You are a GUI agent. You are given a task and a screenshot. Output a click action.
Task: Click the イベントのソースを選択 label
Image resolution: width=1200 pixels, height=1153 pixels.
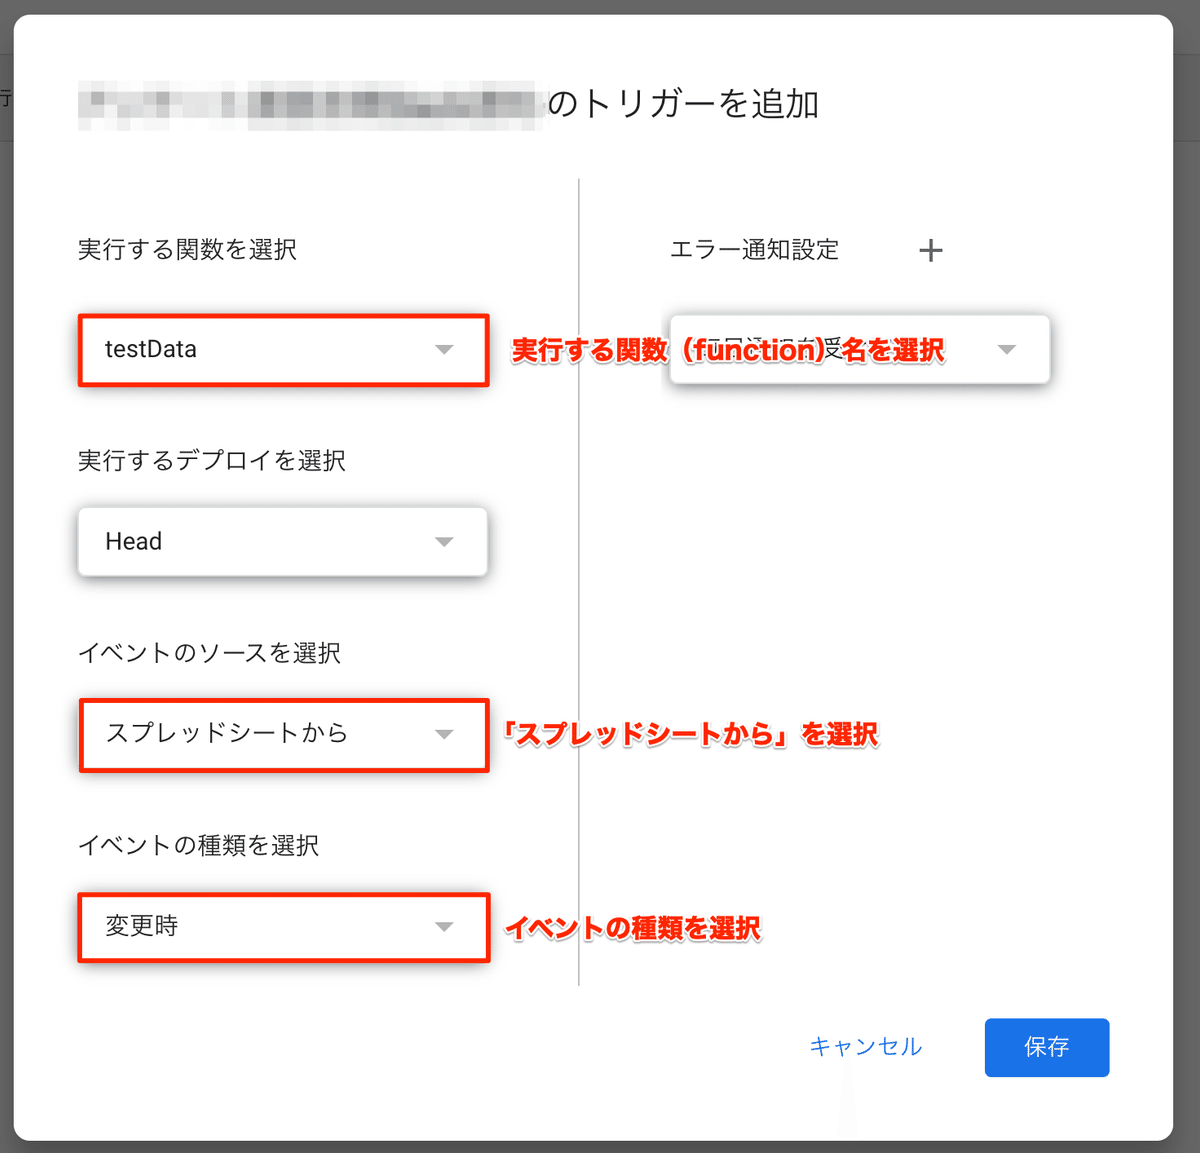point(209,653)
